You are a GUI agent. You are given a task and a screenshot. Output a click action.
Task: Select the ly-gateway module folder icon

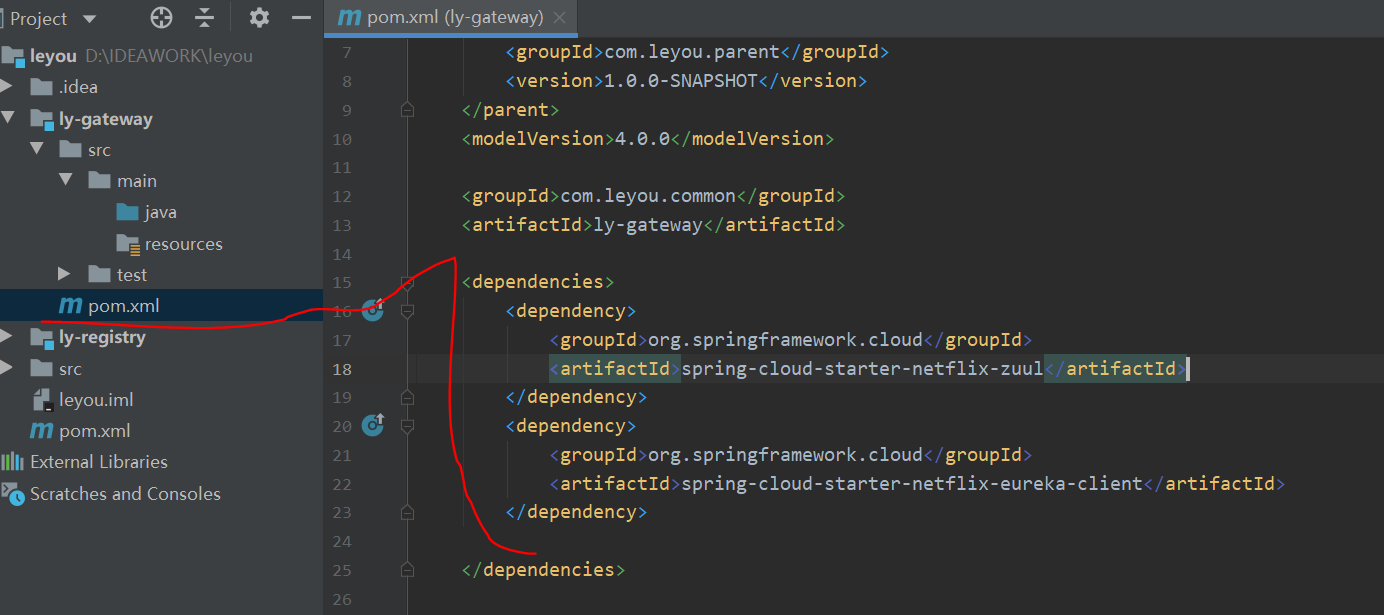click(x=42, y=120)
